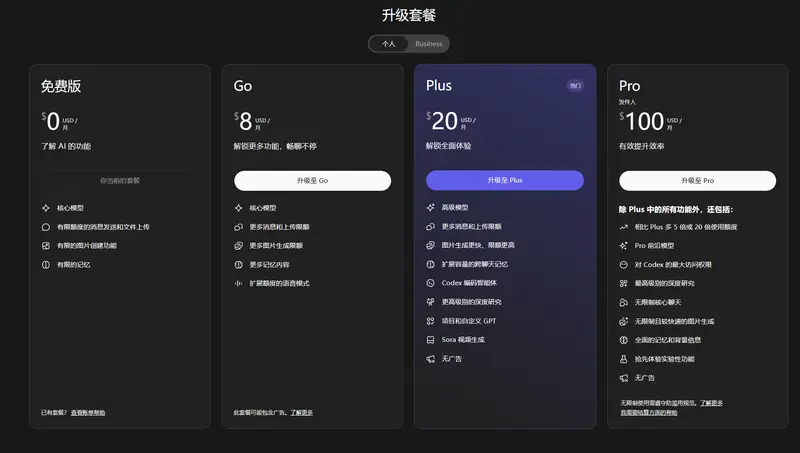
Task: Click the 此套餐可能包含广告 notice text
Action: [x=261, y=413]
